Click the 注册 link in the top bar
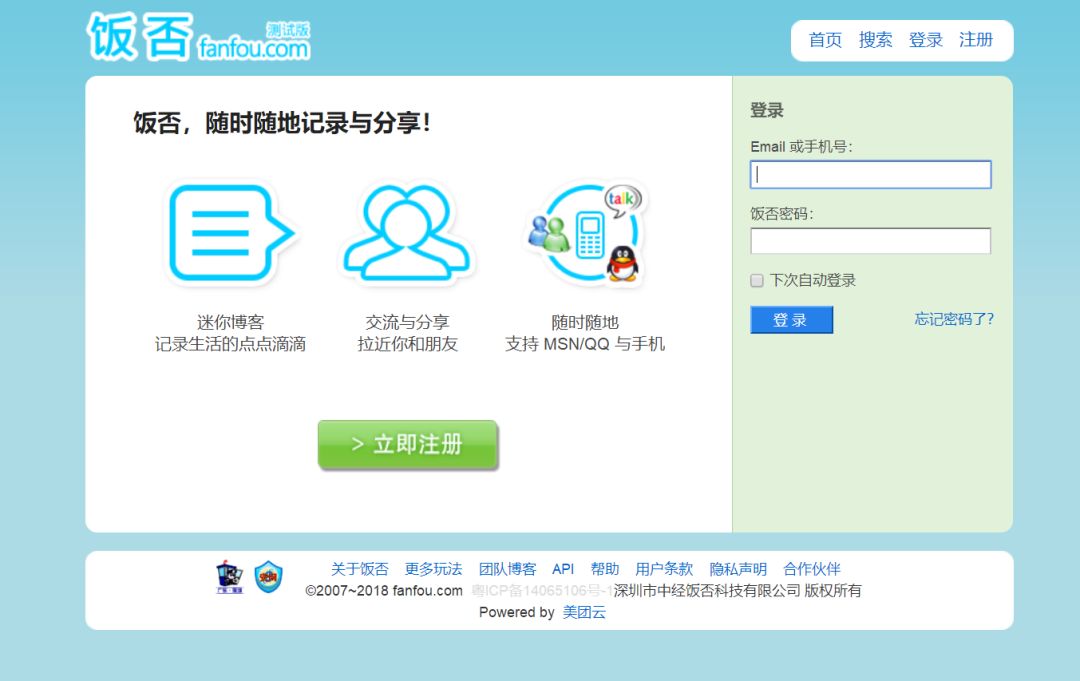The height and width of the screenshot is (681, 1080). (976, 40)
